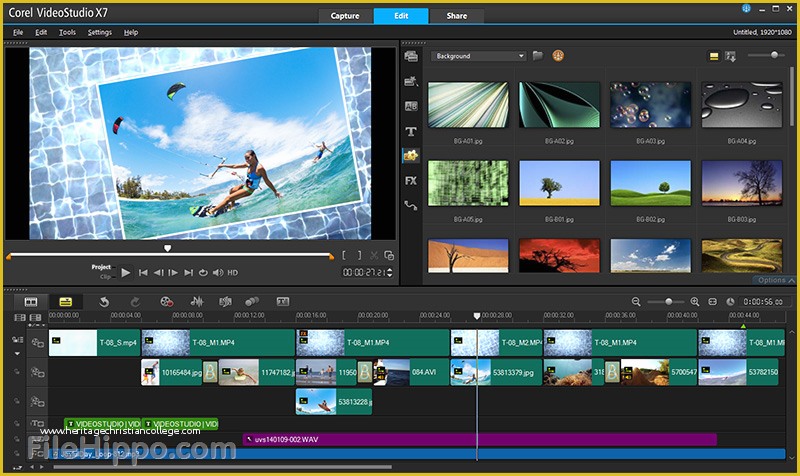This screenshot has height=476, width=800.
Task: Open the Track Motion icon
Action: (x=252, y=302)
